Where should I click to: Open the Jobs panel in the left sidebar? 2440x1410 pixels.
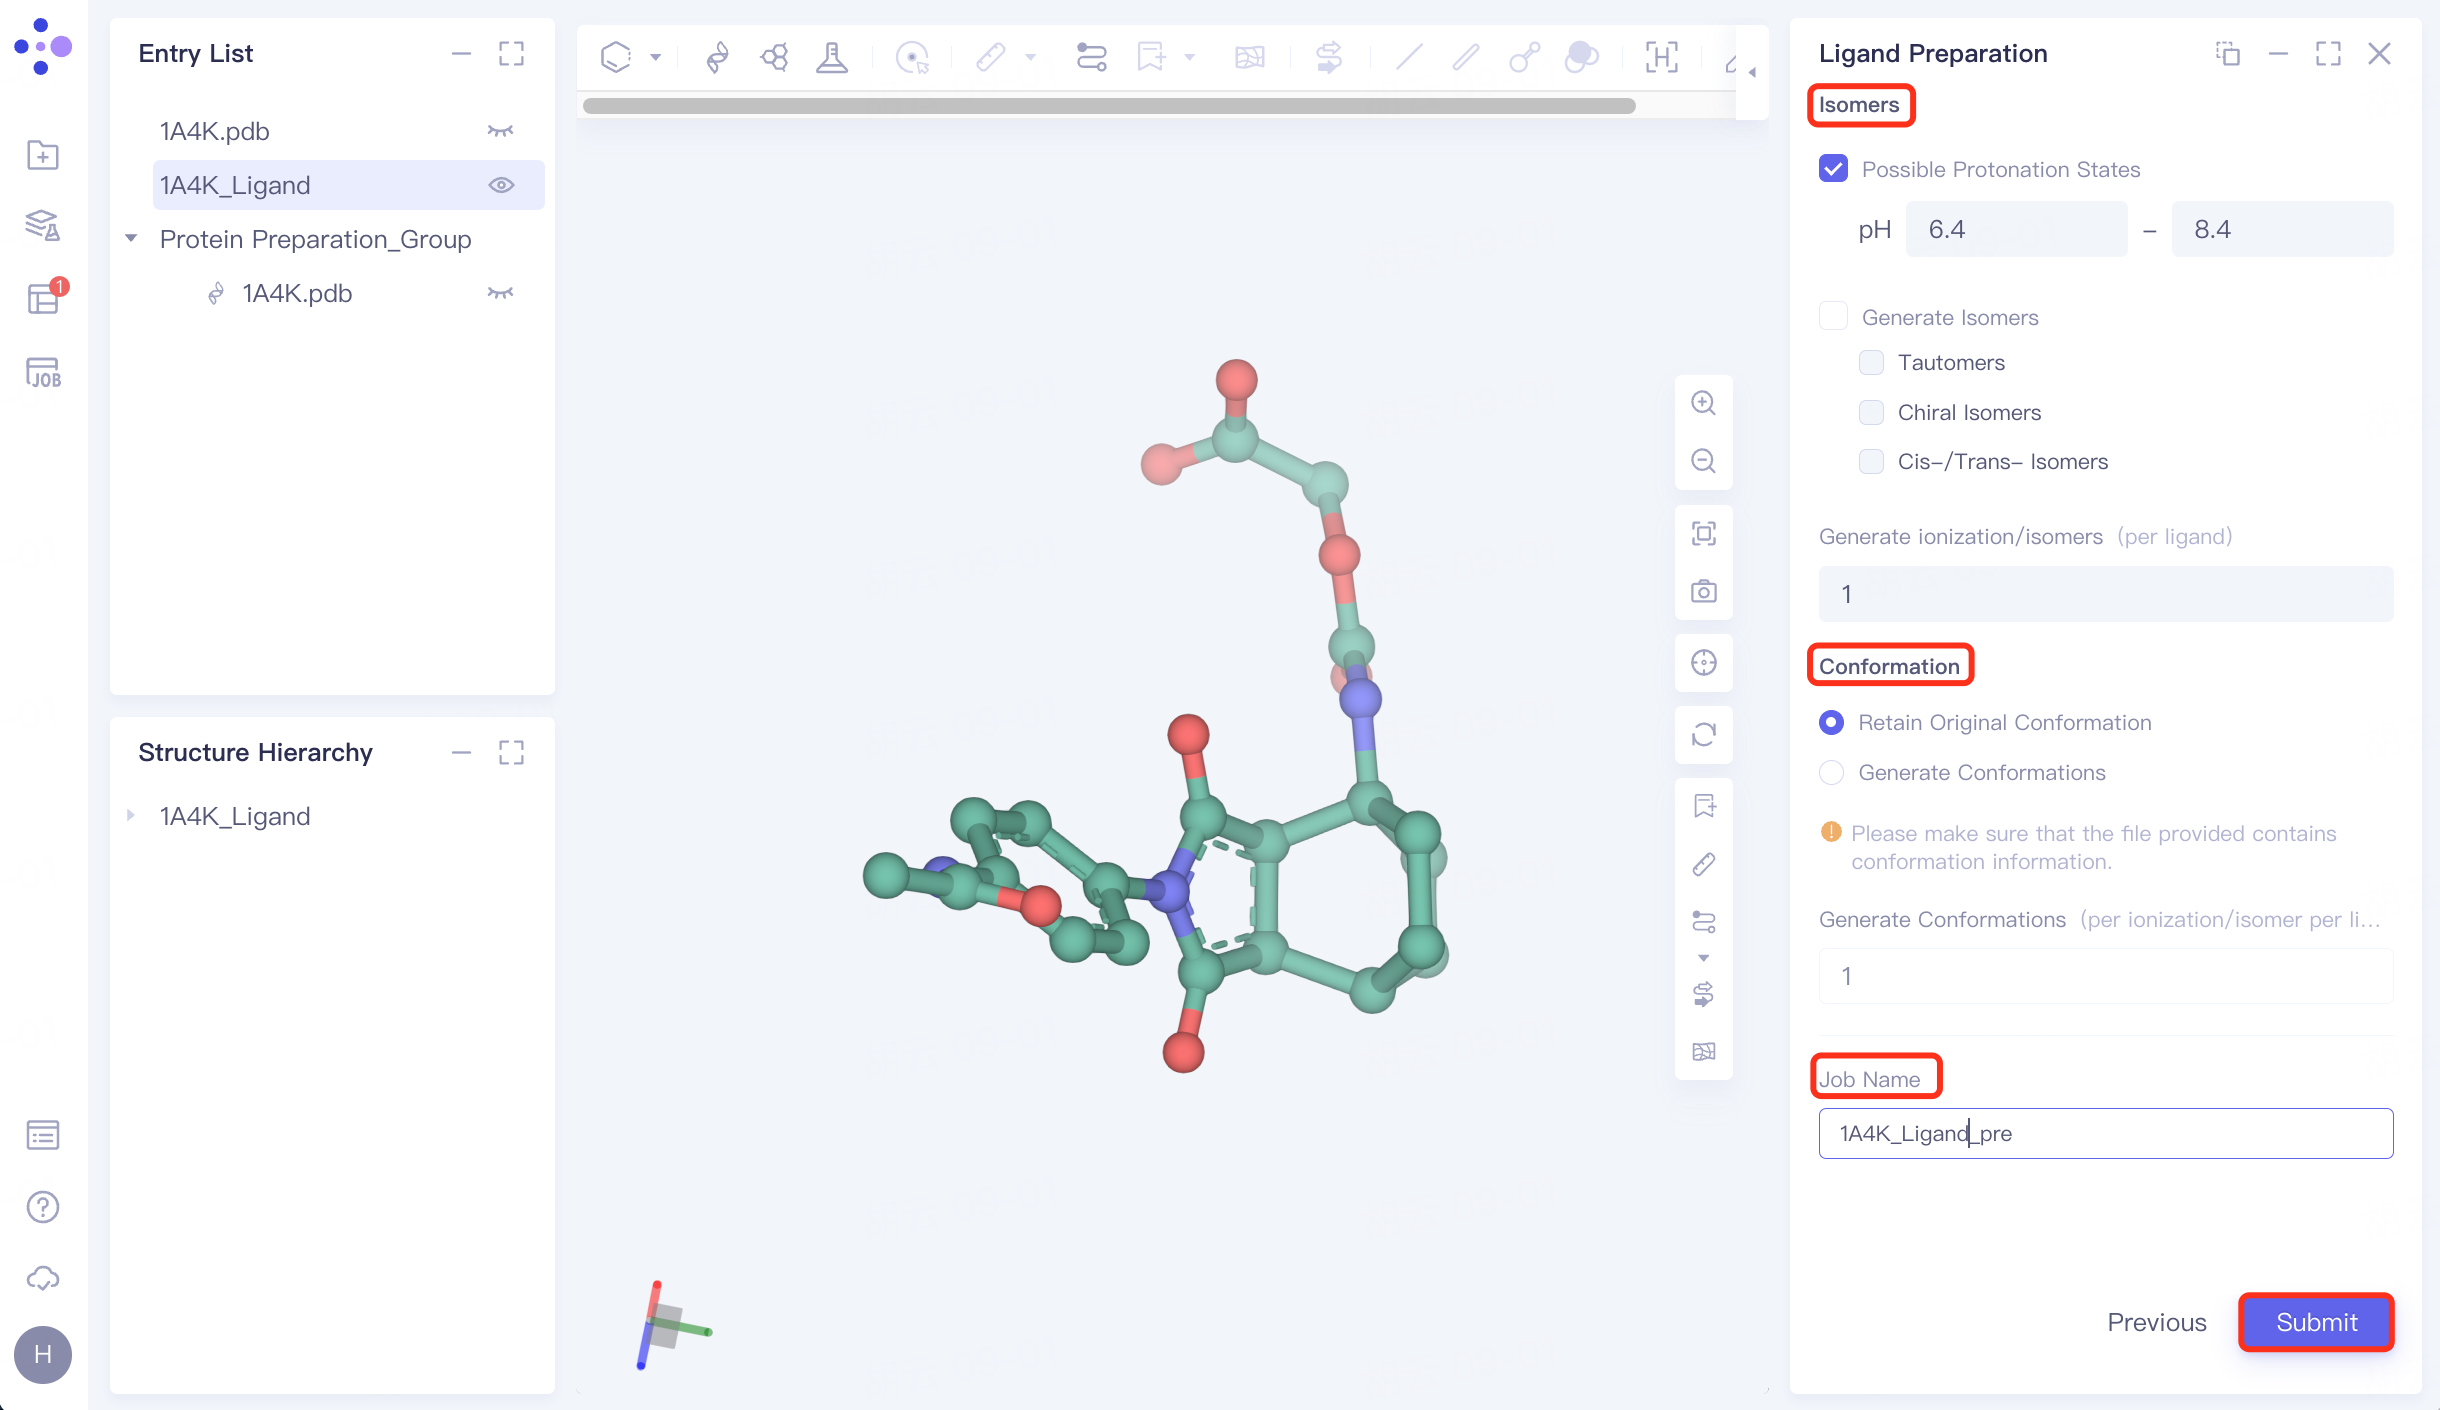click(43, 372)
